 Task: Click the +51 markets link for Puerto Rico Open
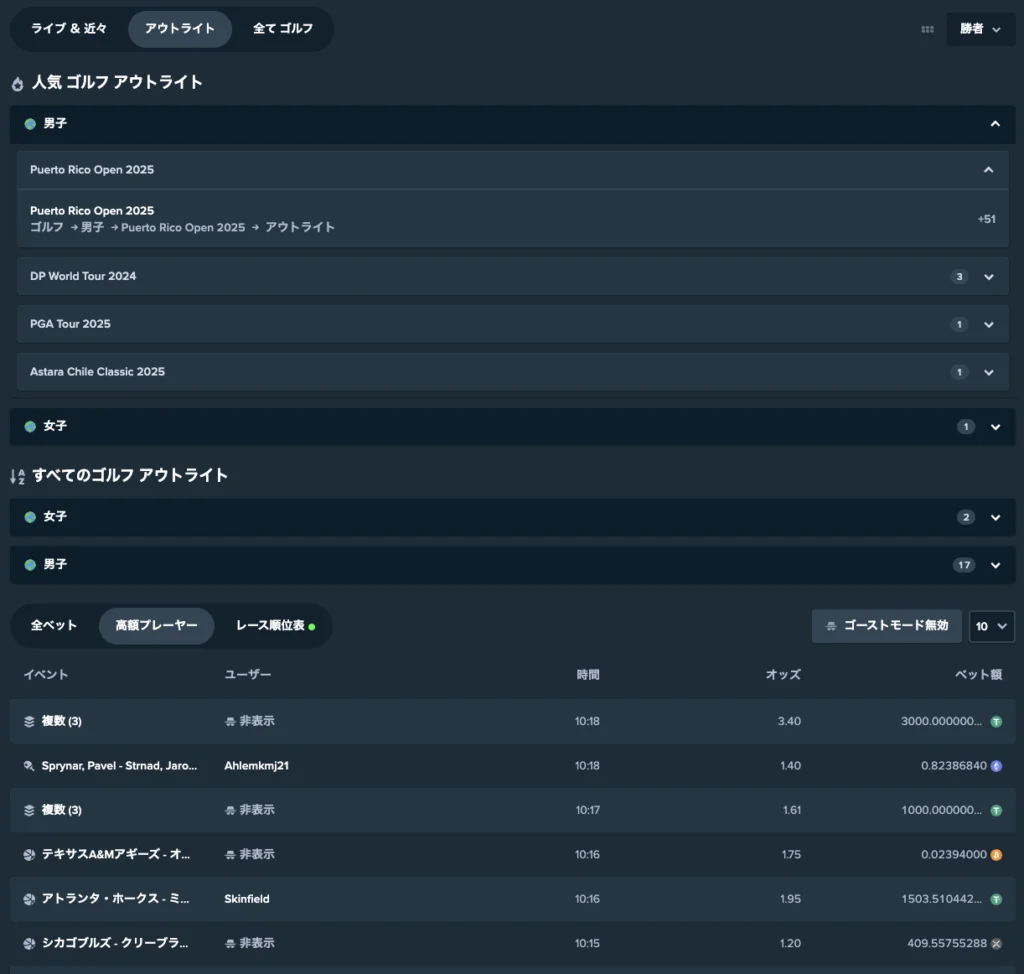click(x=986, y=219)
